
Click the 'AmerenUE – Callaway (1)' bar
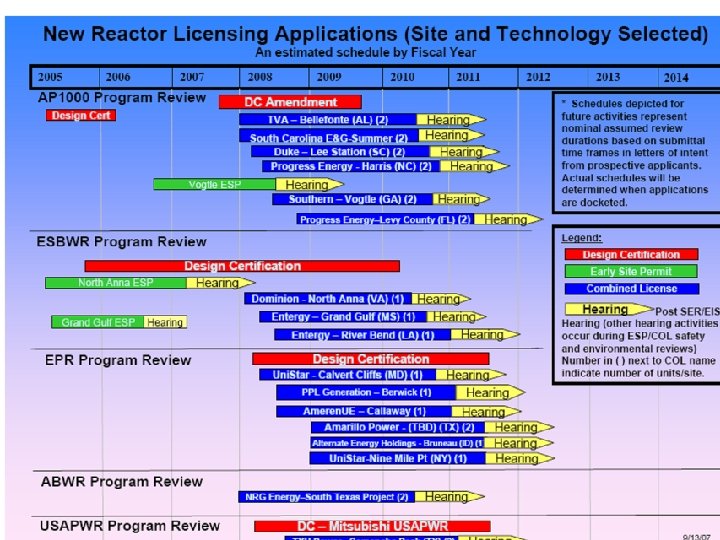pos(364,411)
